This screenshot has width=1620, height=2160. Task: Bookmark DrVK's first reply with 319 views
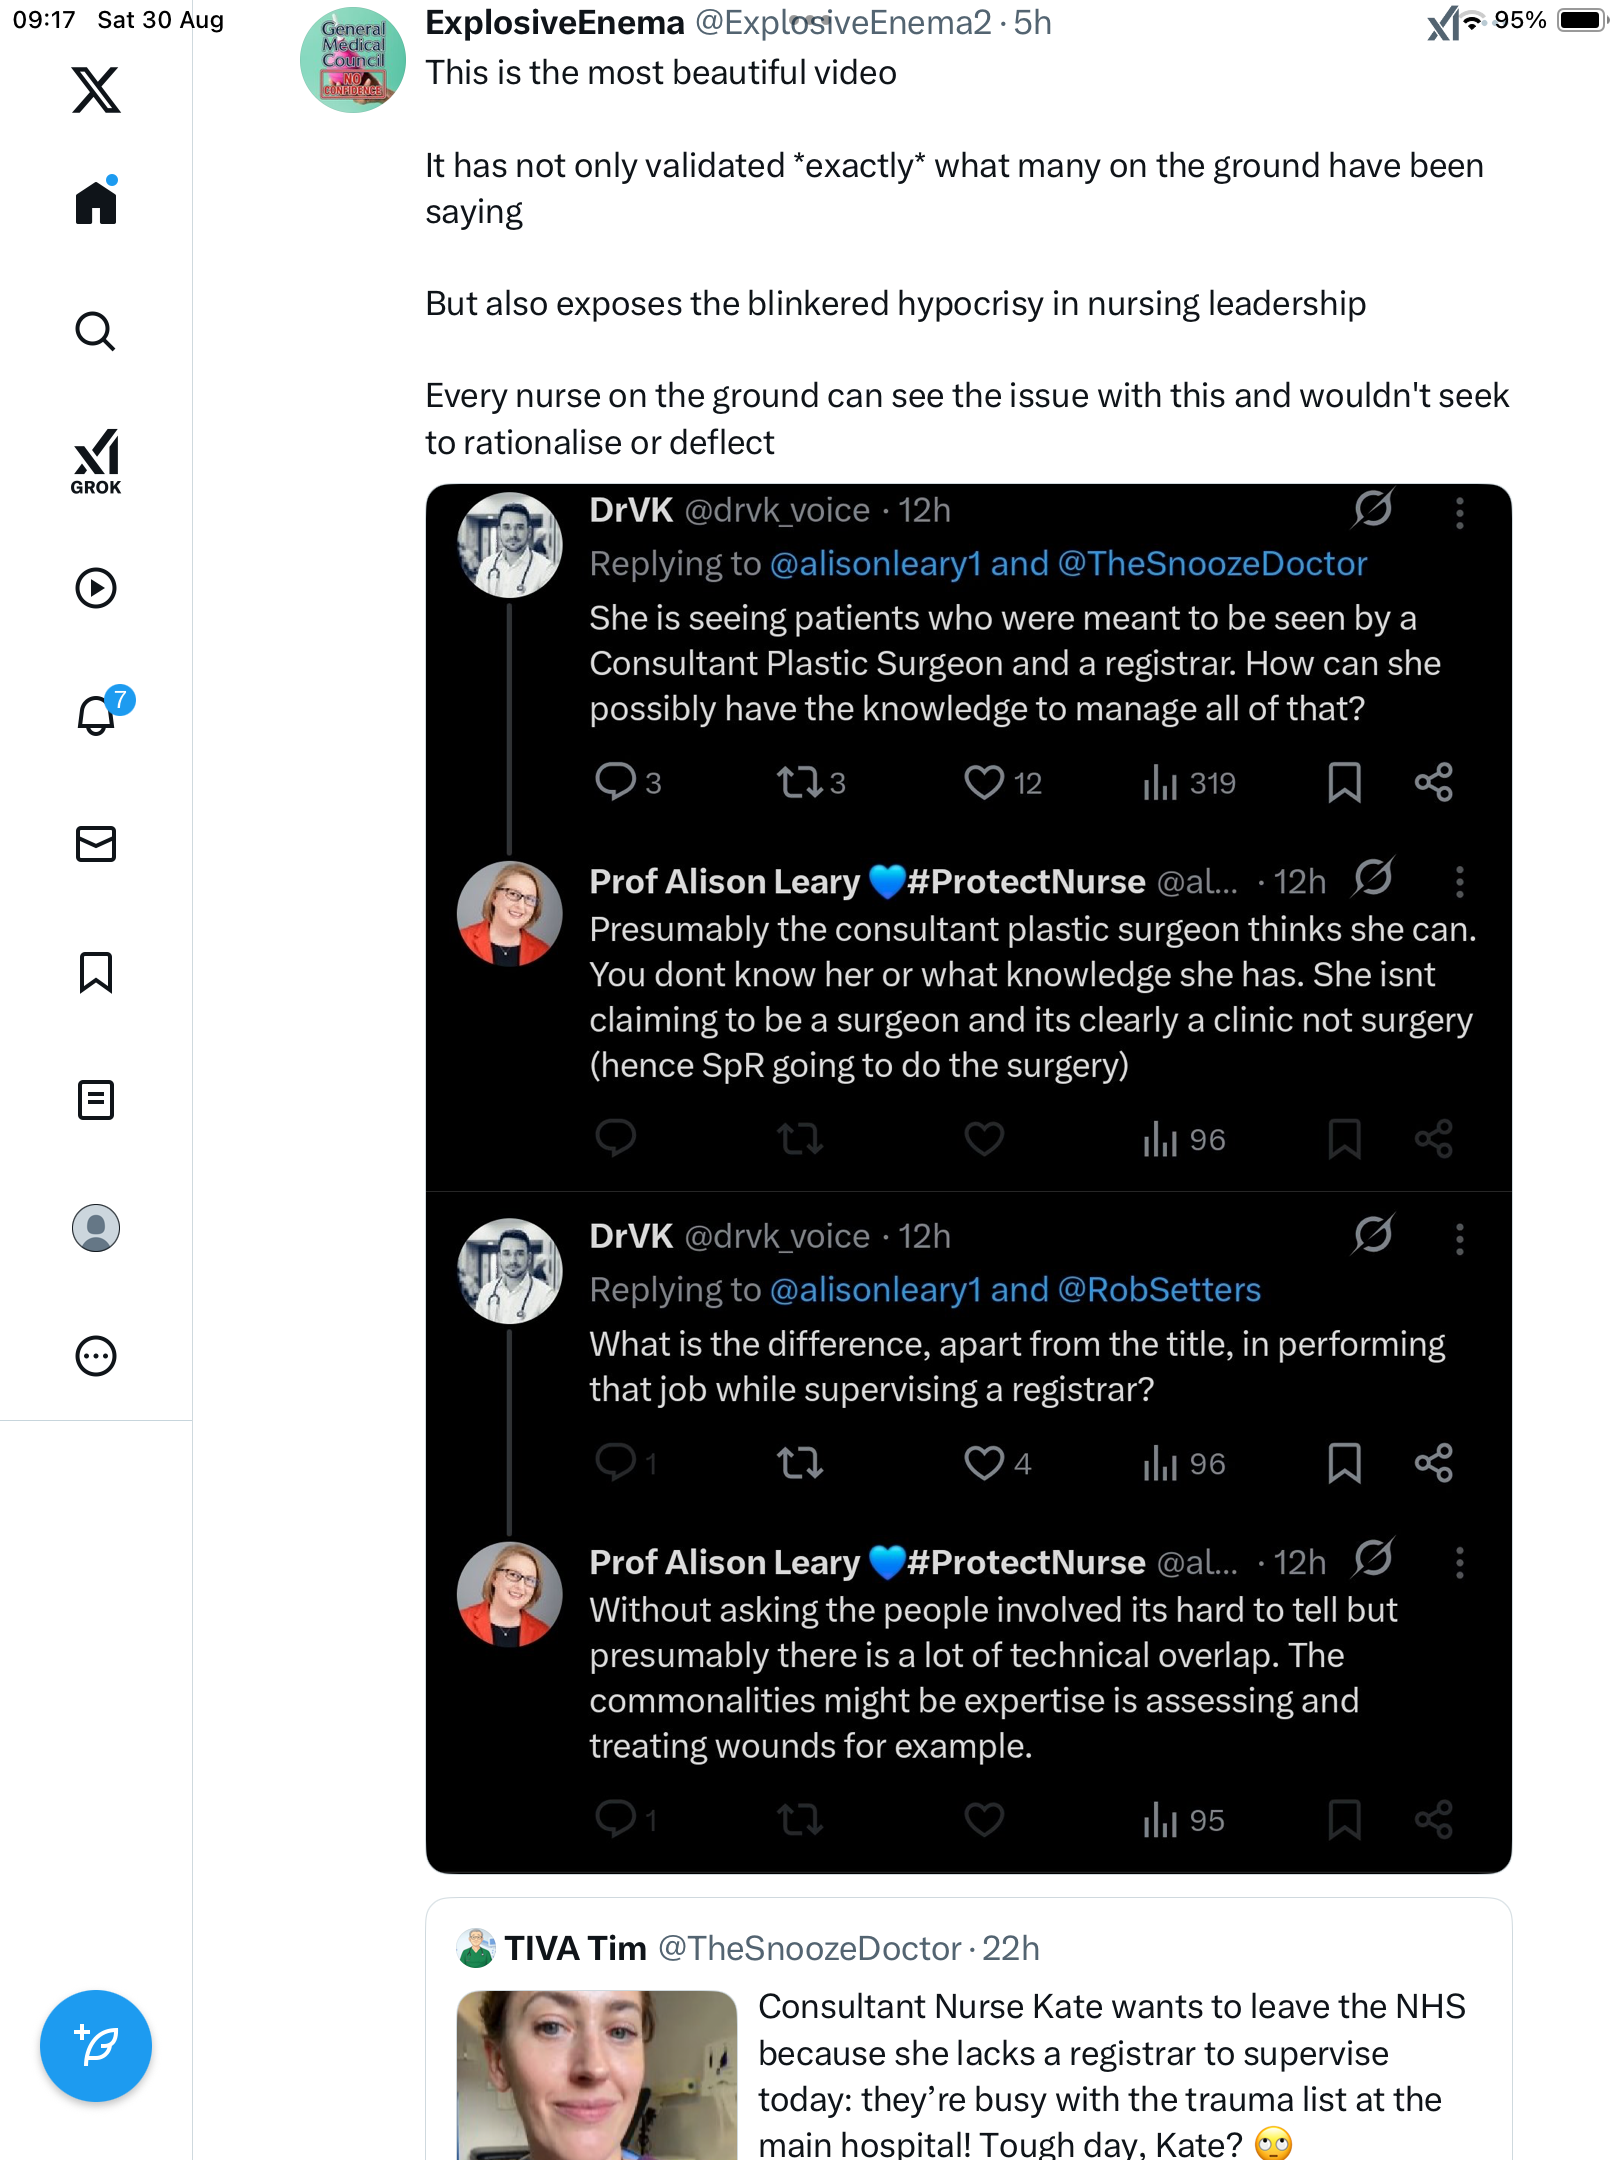(x=1344, y=782)
